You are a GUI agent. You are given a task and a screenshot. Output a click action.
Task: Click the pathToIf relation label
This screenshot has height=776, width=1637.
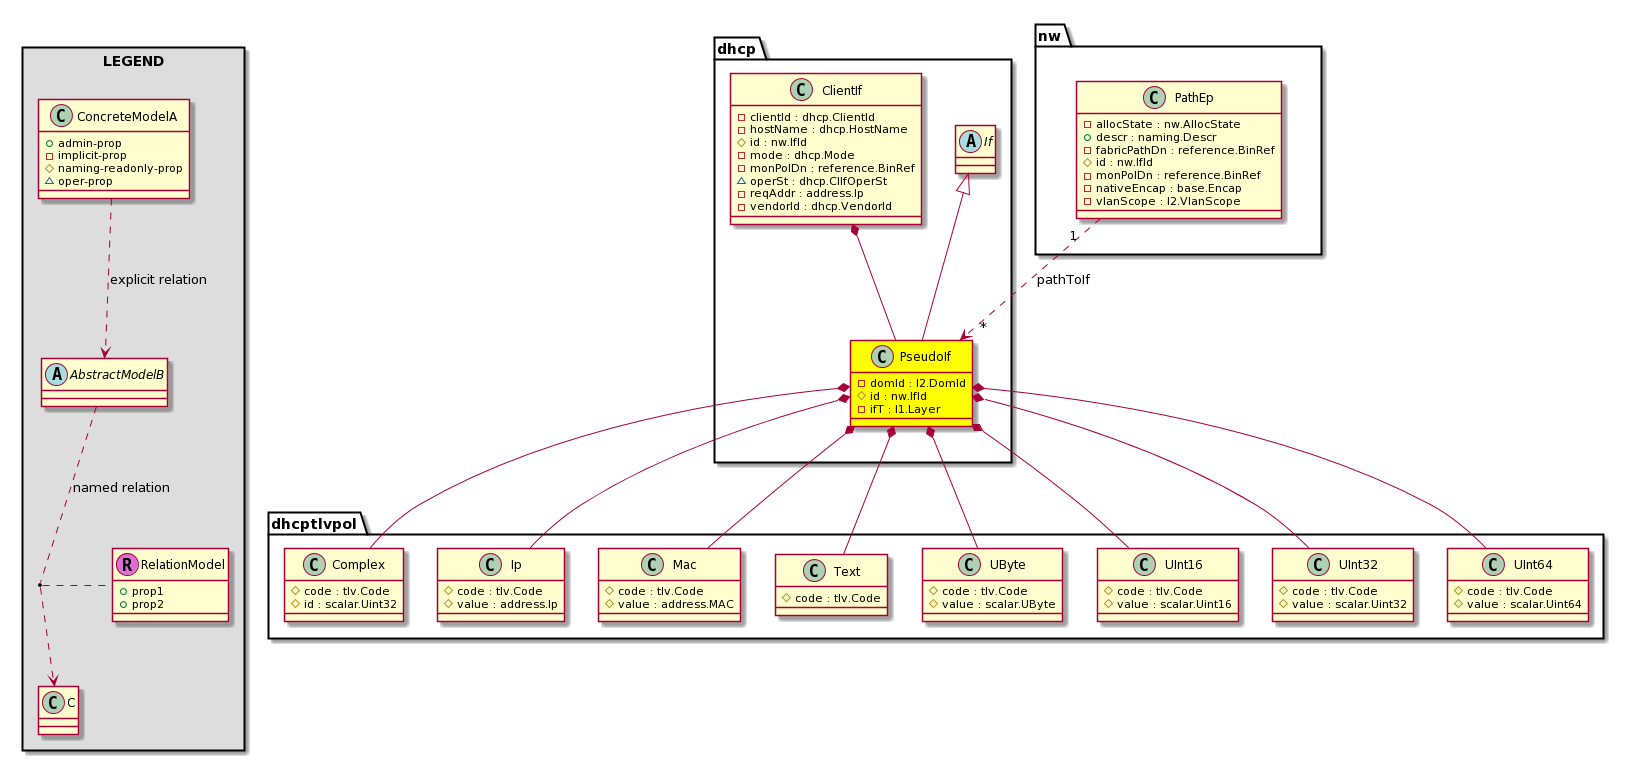[1063, 280]
